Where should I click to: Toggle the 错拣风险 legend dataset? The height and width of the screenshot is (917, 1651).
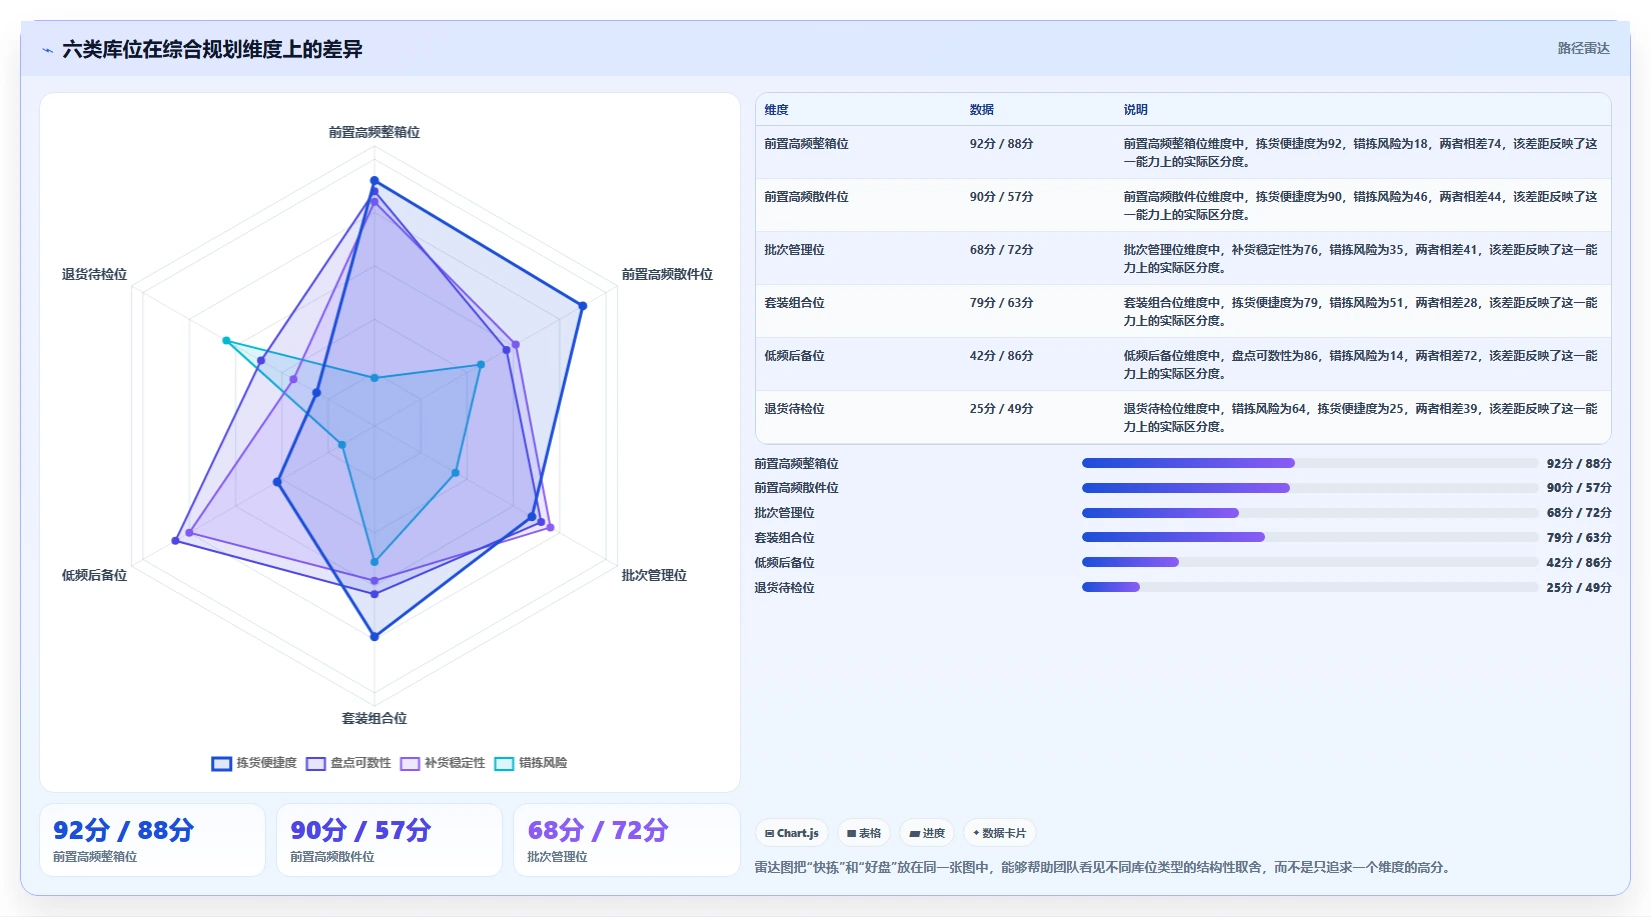point(531,763)
